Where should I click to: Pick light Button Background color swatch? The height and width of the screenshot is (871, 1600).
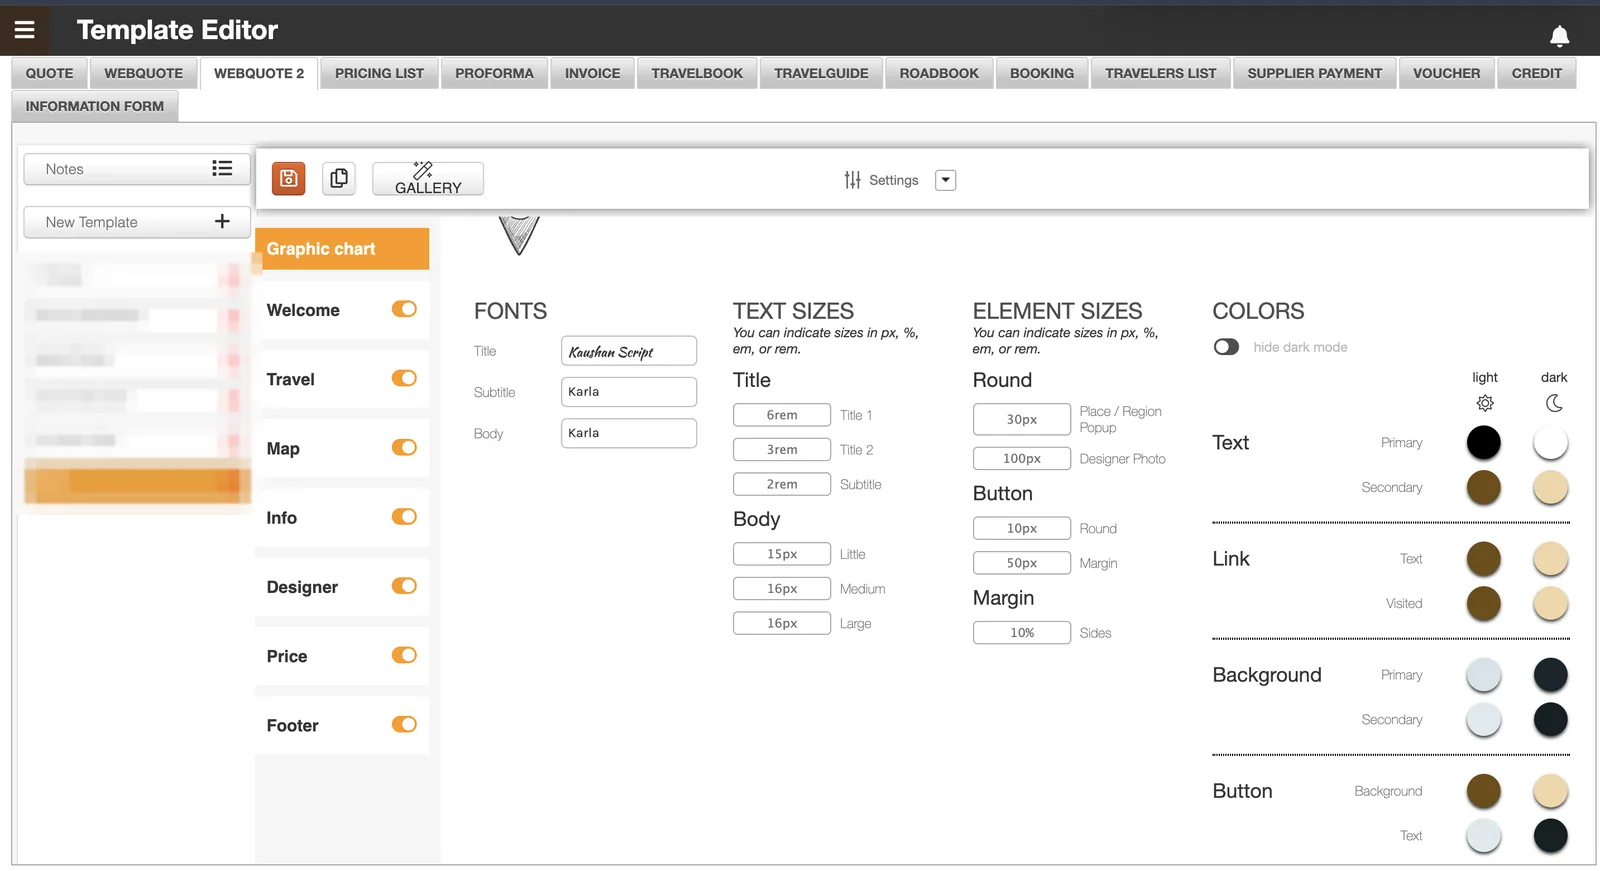(x=1484, y=791)
